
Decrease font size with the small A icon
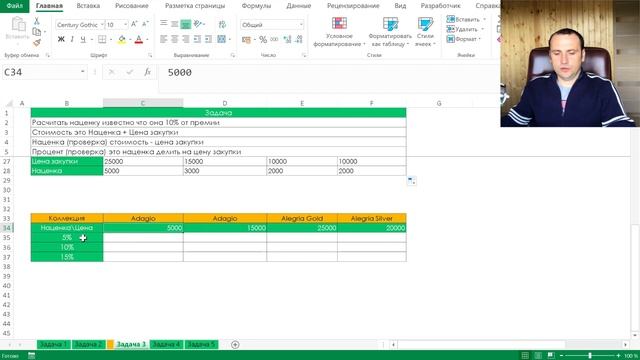click(145, 24)
